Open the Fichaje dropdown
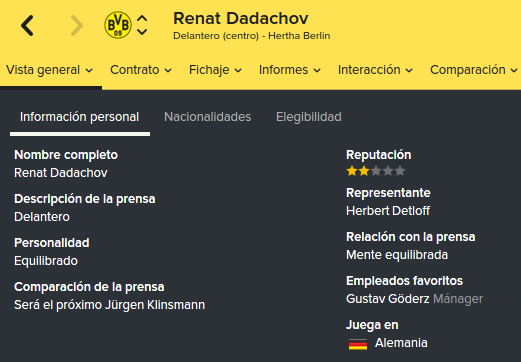This screenshot has height=362, width=521. 215,70
